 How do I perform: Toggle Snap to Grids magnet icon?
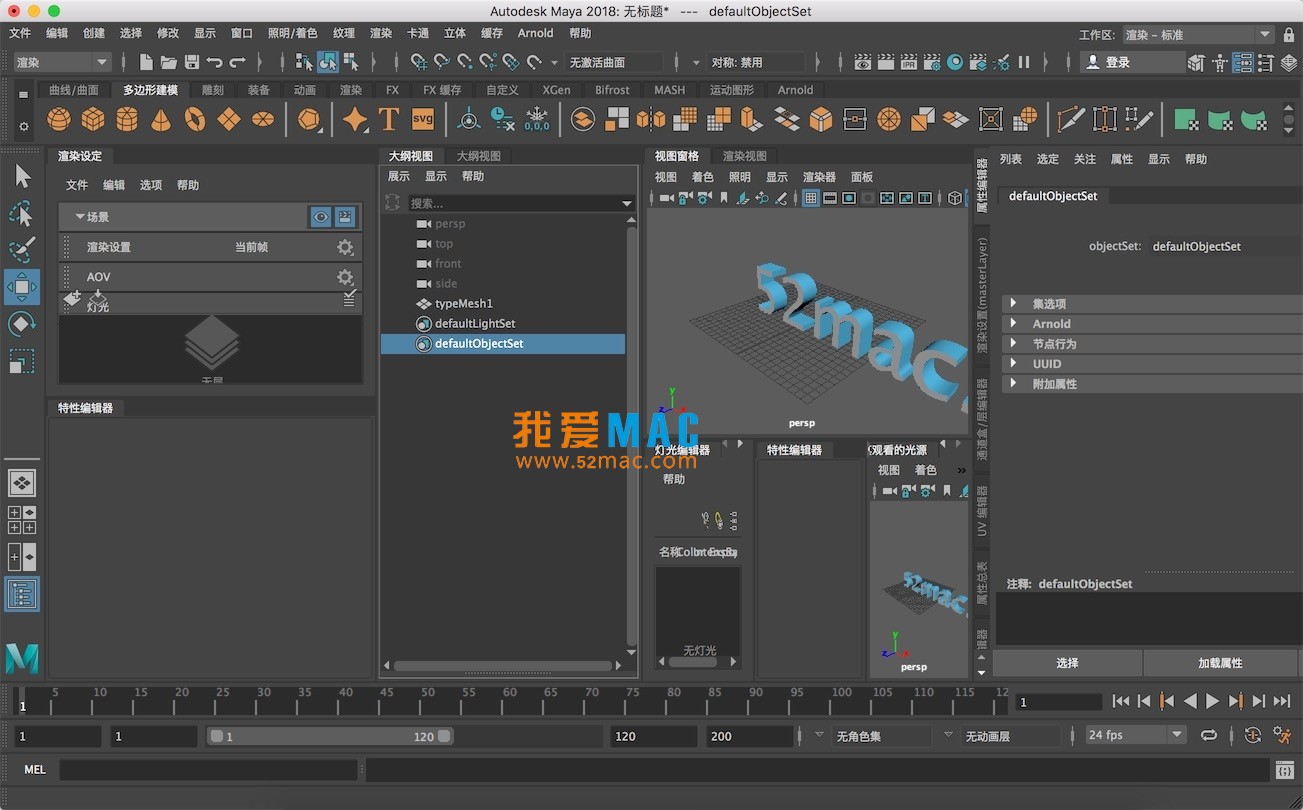[x=418, y=62]
